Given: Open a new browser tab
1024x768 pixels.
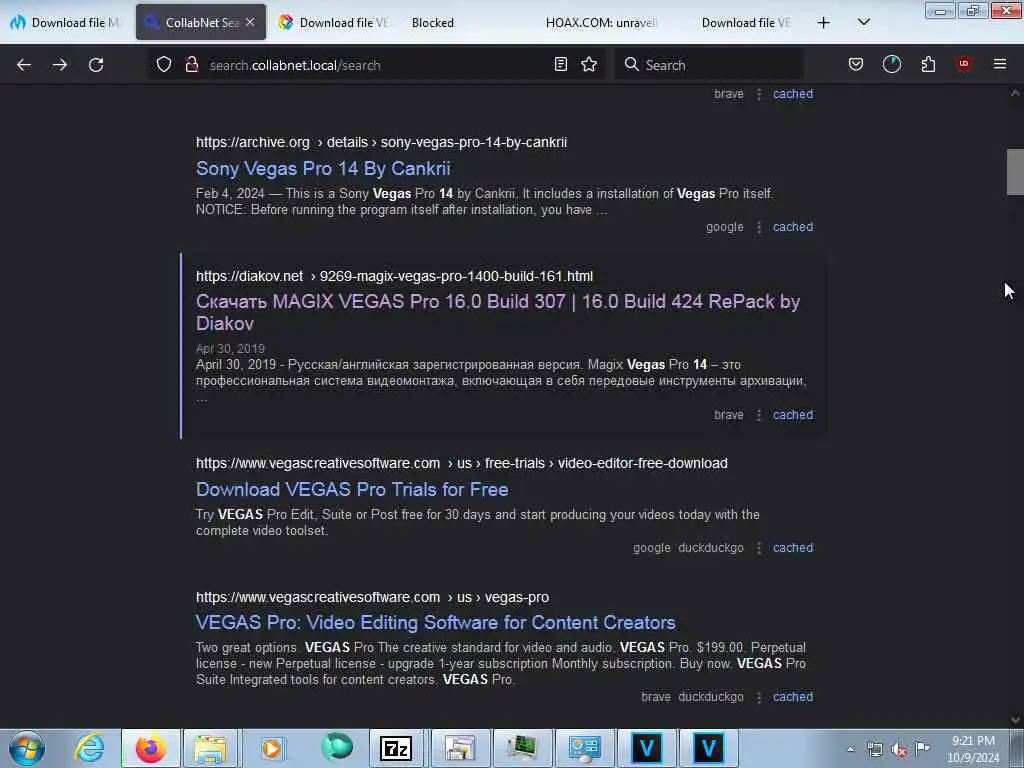Looking at the screenshot, I should pos(824,23).
